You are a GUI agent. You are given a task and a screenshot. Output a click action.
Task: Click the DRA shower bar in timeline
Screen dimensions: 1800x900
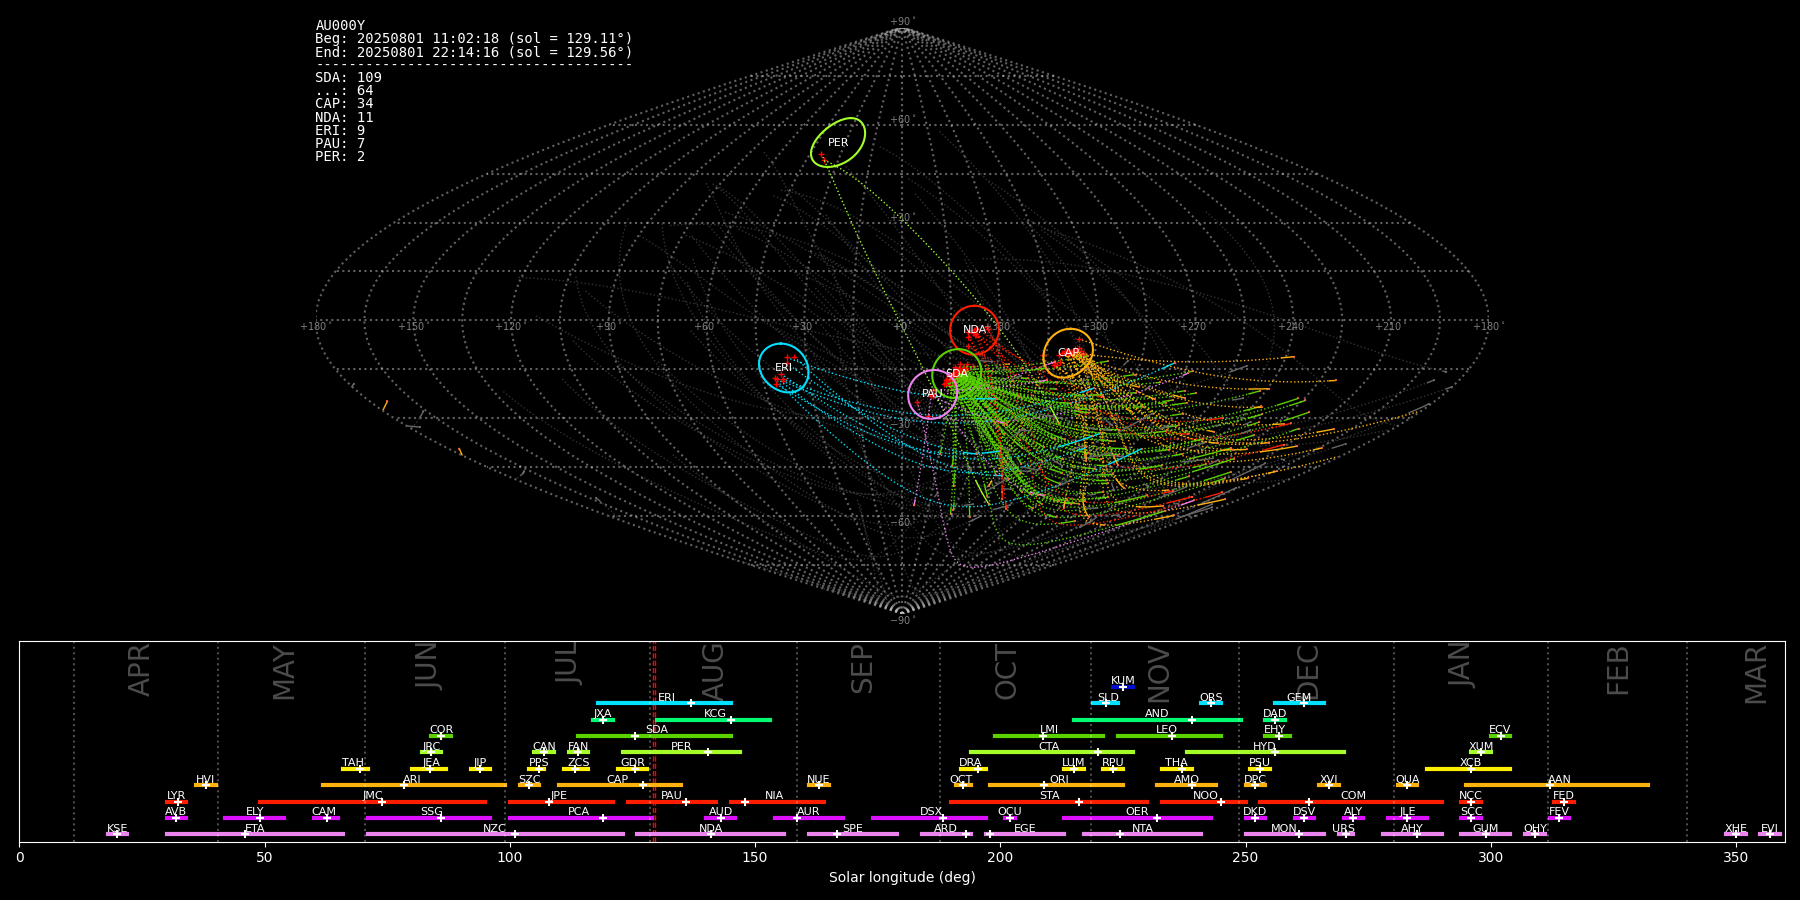pos(973,769)
